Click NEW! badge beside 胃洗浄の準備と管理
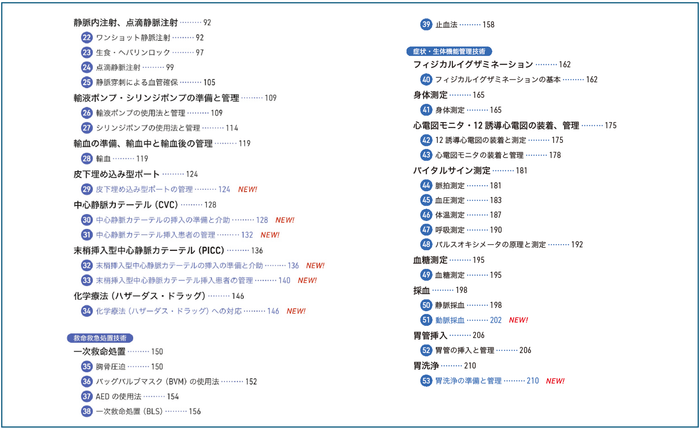Viewport: 700px width, 429px height. point(555,381)
